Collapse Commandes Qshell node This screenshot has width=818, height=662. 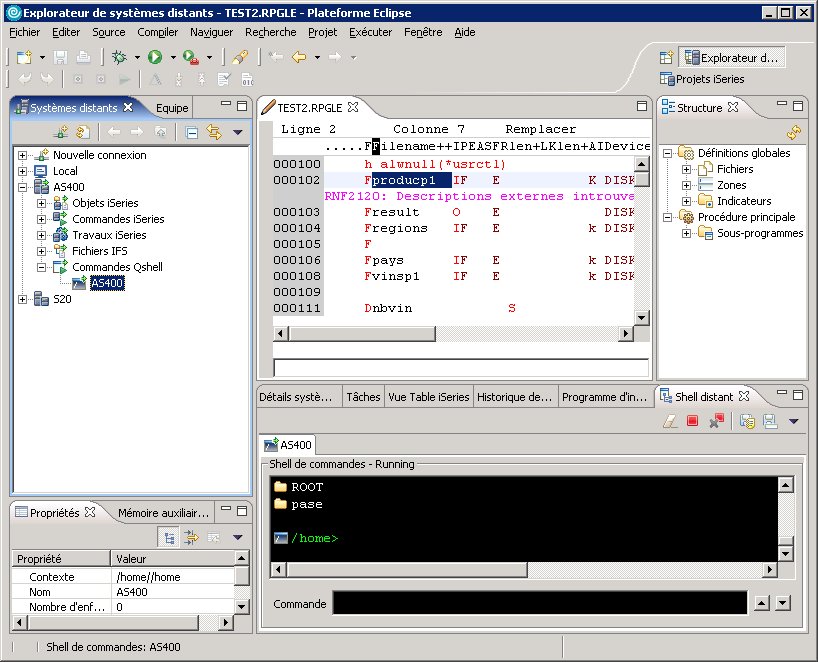(x=42, y=267)
